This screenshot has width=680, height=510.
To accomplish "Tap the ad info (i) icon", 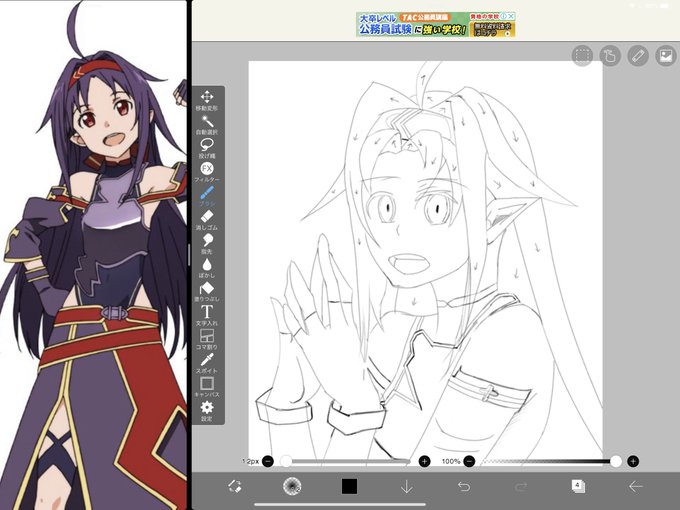I will pyautogui.click(x=504, y=16).
